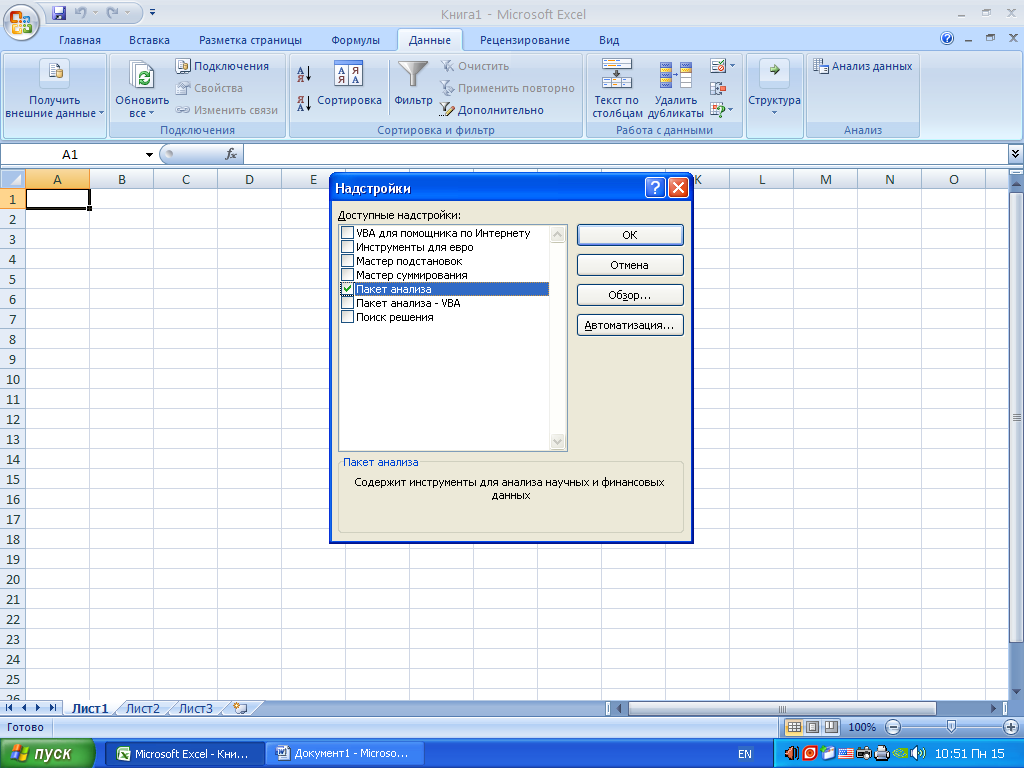1024x768 pixels.
Task: Click zoom in plus button
Action: (1010, 727)
